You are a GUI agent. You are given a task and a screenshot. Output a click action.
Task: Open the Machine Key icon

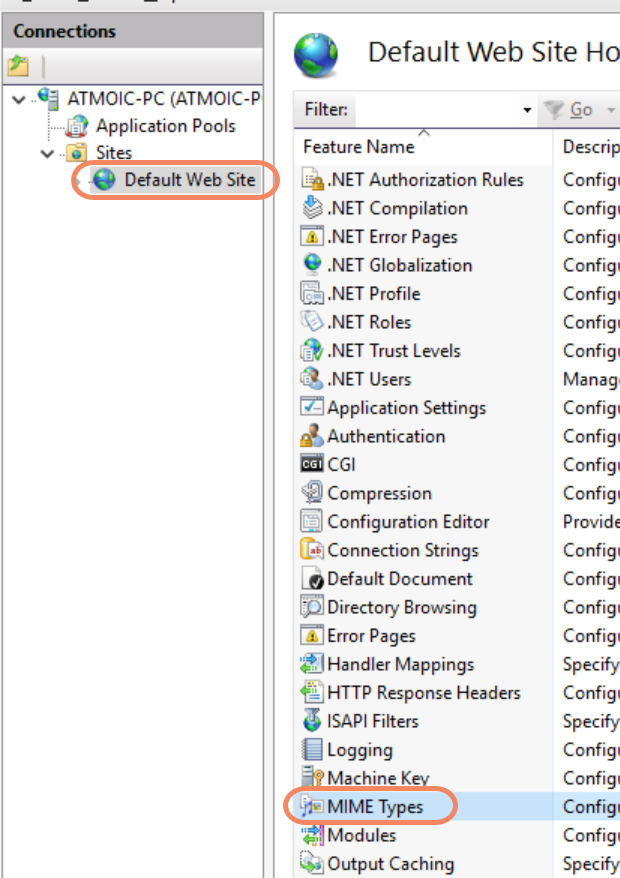pyautogui.click(x=312, y=778)
